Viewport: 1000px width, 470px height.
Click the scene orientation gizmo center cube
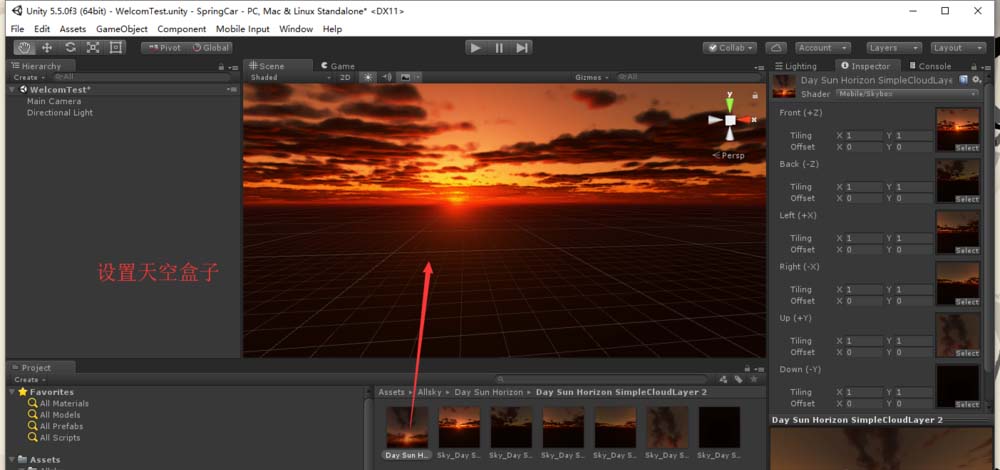(730, 120)
